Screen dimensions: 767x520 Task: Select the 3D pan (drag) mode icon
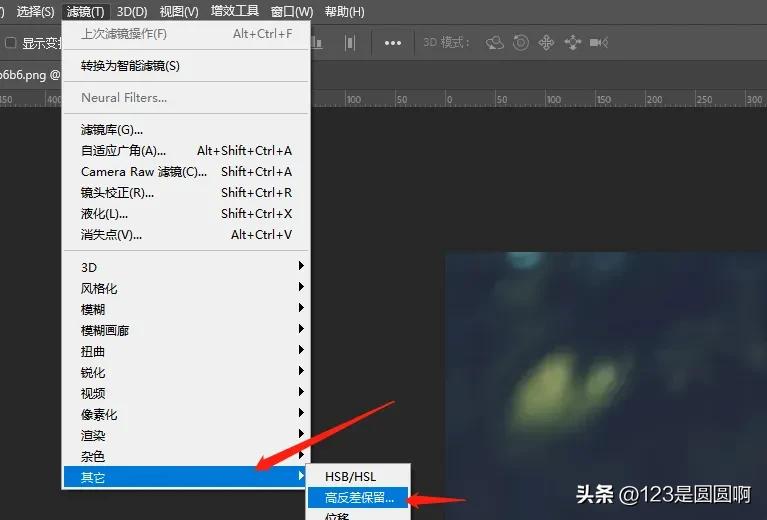(x=546, y=43)
